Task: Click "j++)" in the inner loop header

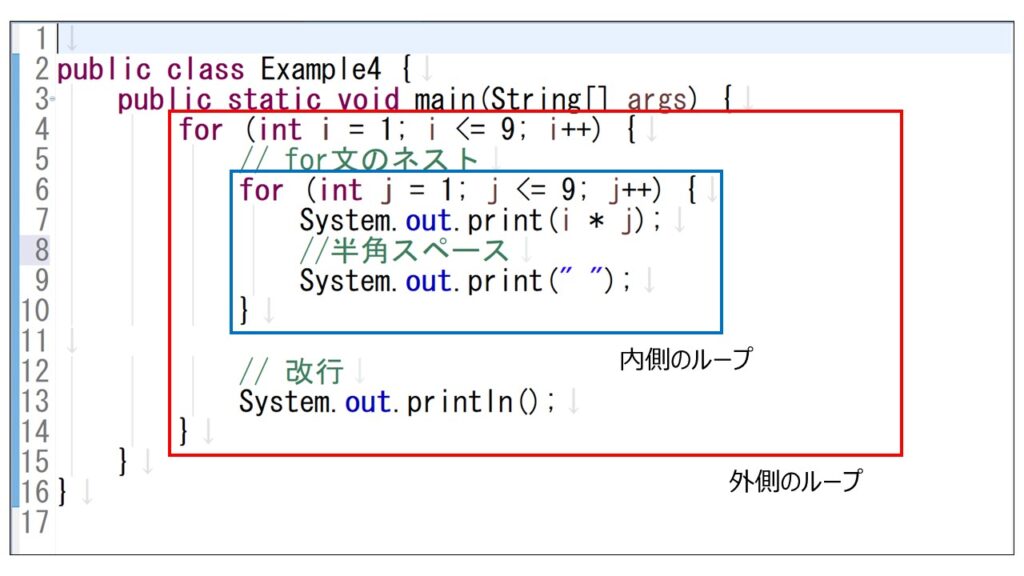Action: click(635, 190)
